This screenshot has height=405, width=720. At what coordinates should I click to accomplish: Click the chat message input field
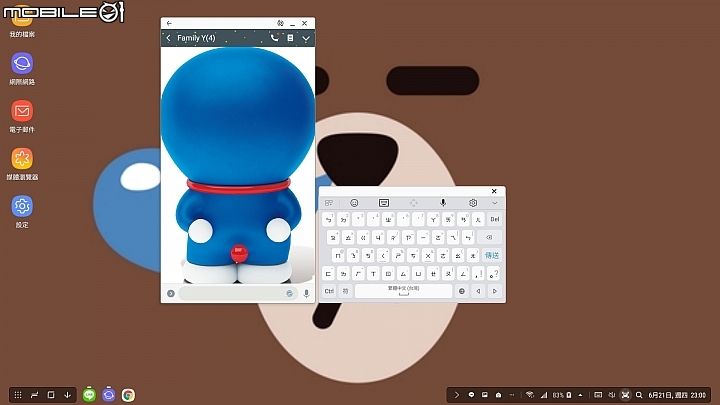(238, 293)
